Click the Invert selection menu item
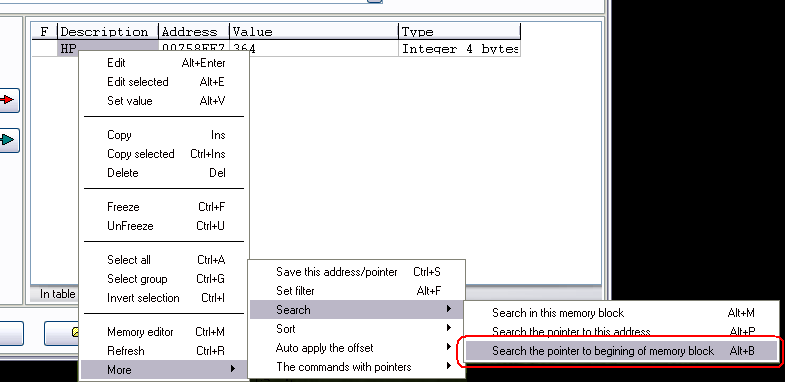785x382 pixels. click(x=164, y=298)
